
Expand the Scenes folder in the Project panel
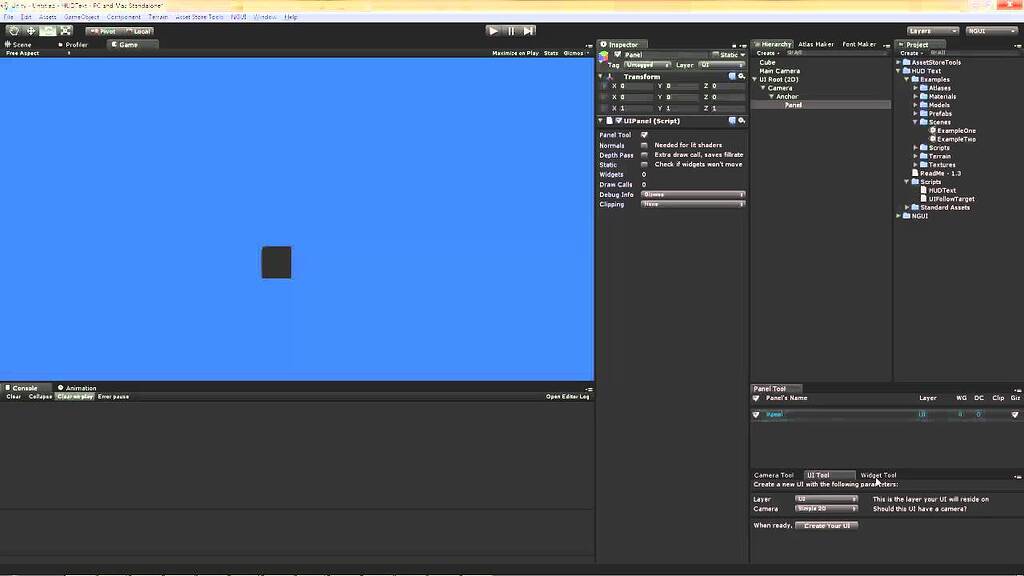[913, 121]
